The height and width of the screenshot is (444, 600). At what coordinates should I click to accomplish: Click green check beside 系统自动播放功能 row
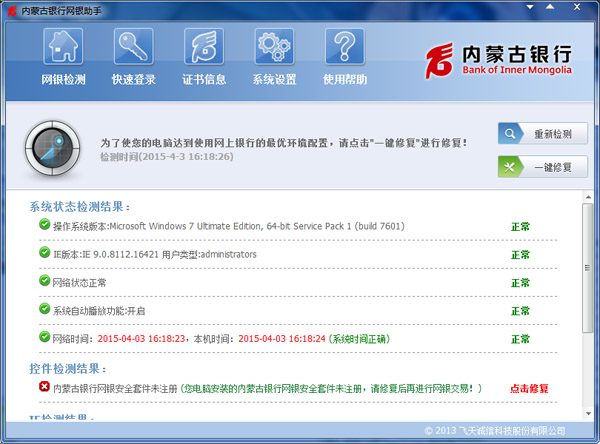(44, 309)
